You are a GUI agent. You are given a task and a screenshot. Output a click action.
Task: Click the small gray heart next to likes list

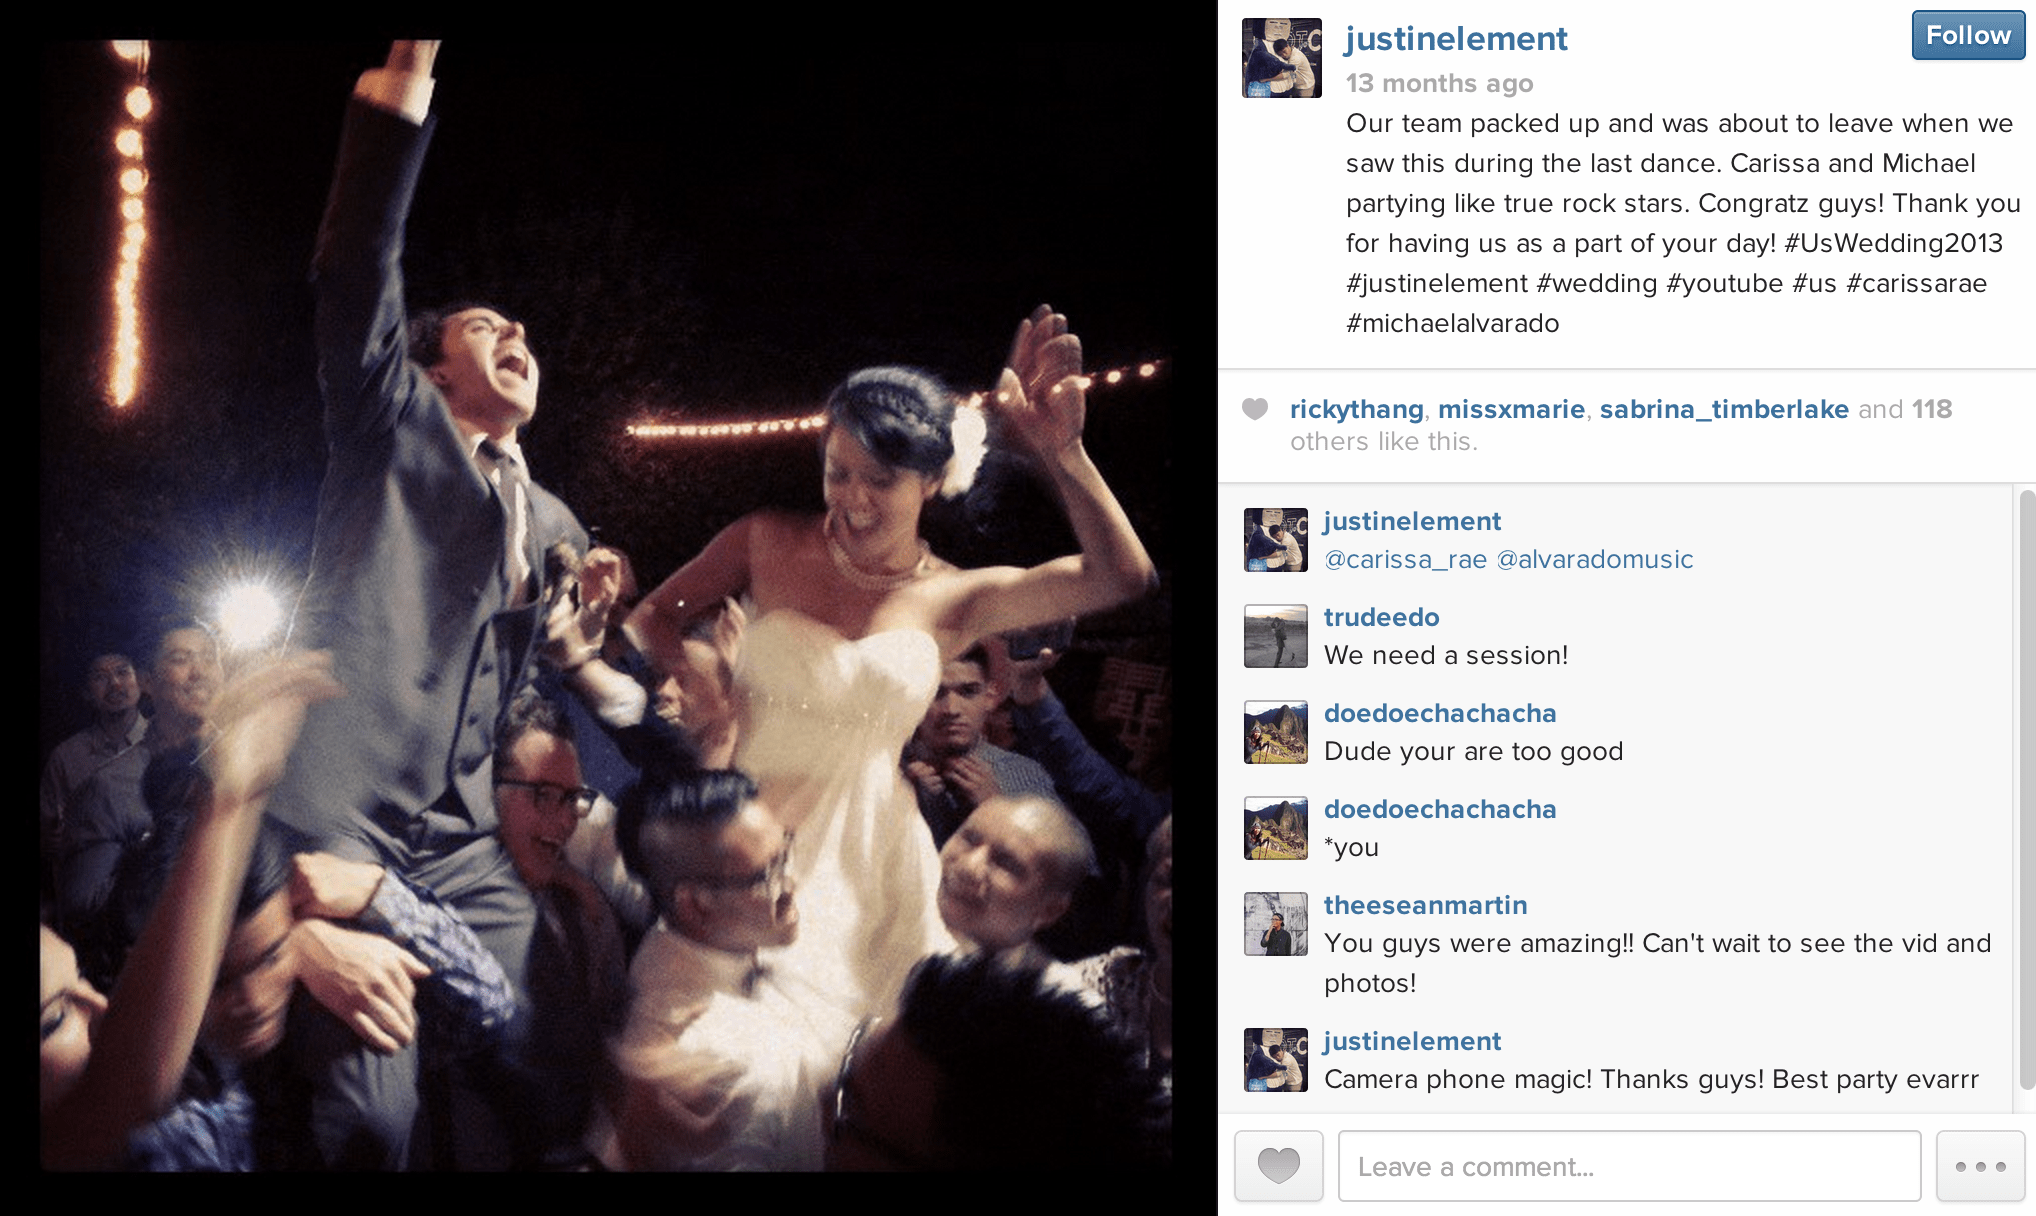pyautogui.click(x=1255, y=409)
